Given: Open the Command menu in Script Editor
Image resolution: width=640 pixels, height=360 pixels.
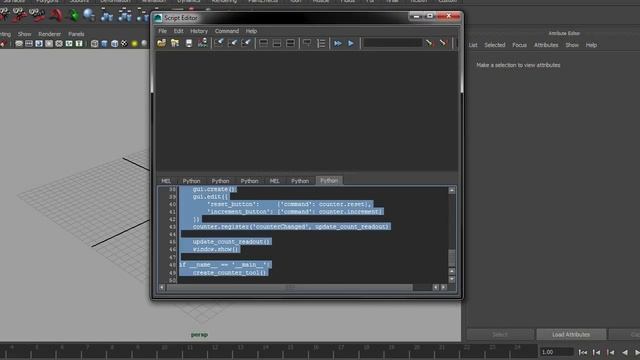Looking at the screenshot, I should pyautogui.click(x=227, y=31).
